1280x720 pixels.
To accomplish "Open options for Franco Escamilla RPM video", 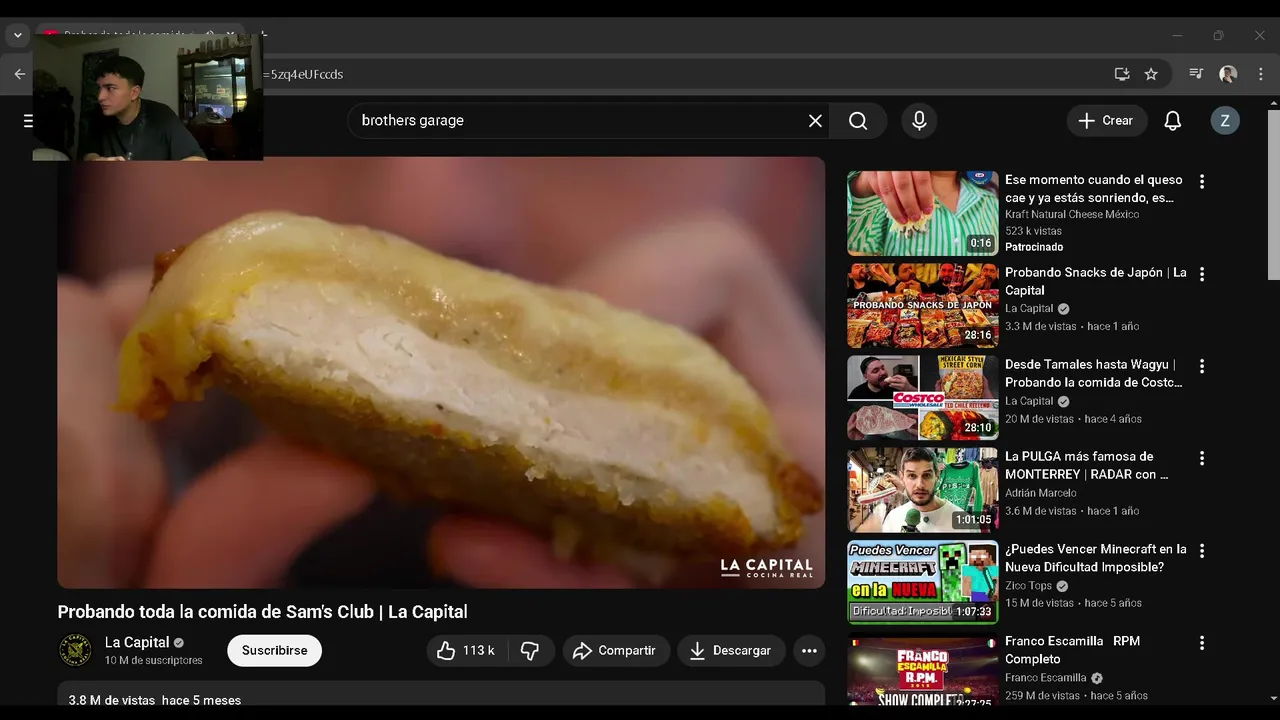I will [1202, 643].
